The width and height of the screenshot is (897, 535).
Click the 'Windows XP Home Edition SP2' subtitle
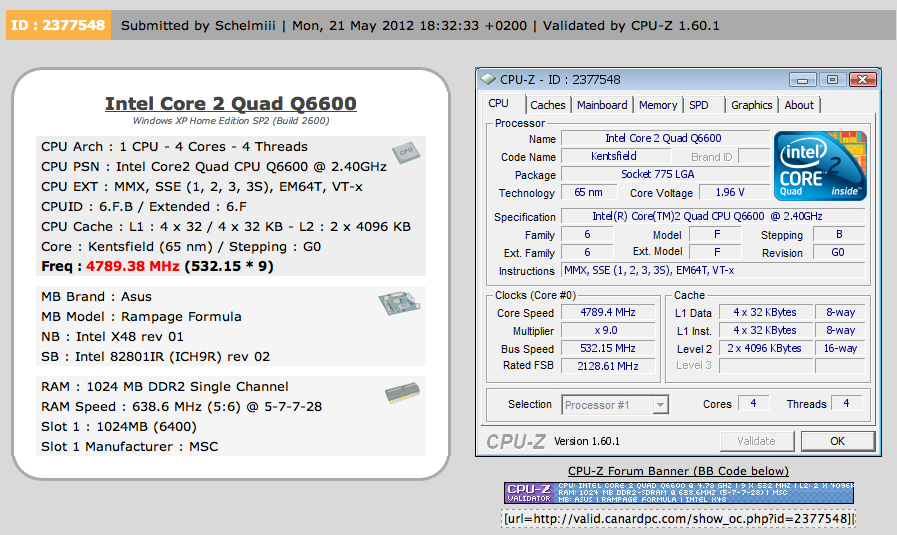[x=231, y=121]
